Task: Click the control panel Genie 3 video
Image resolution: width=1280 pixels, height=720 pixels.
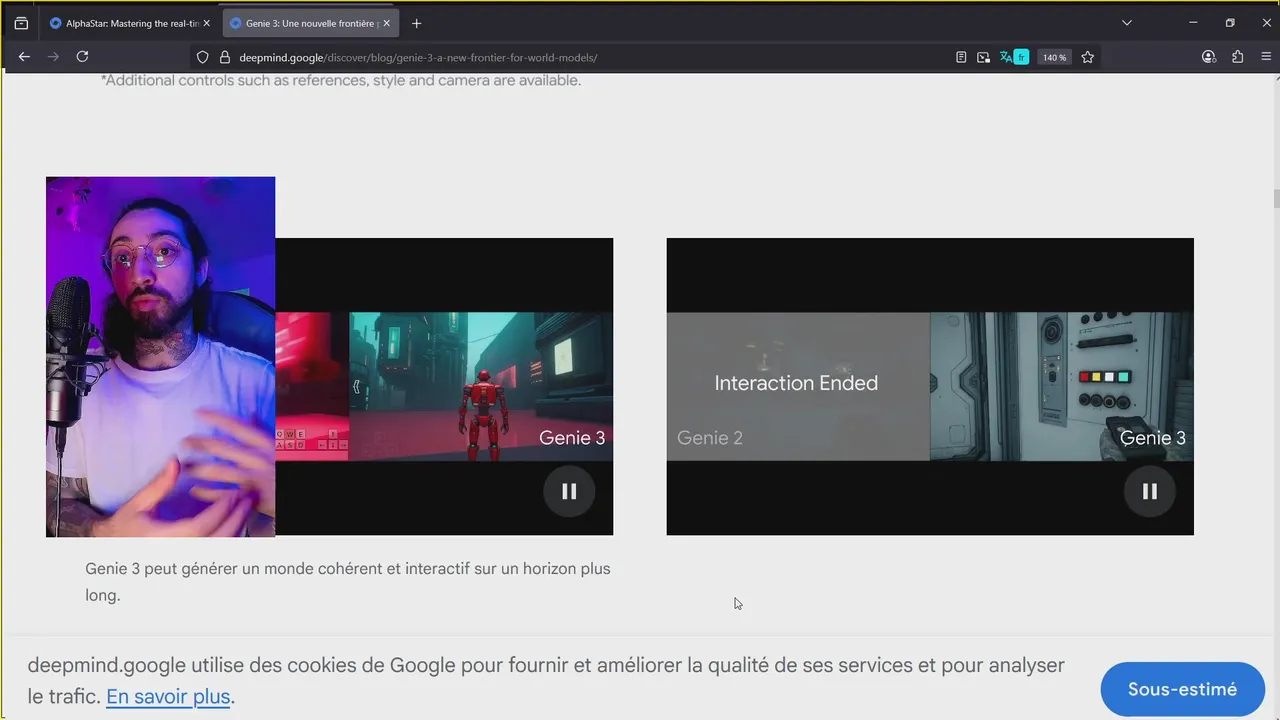Action: click(x=1062, y=386)
